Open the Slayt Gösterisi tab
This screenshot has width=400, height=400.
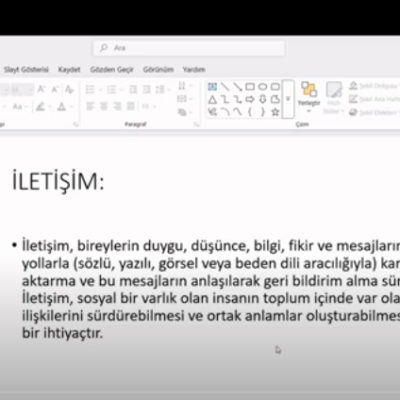26,70
